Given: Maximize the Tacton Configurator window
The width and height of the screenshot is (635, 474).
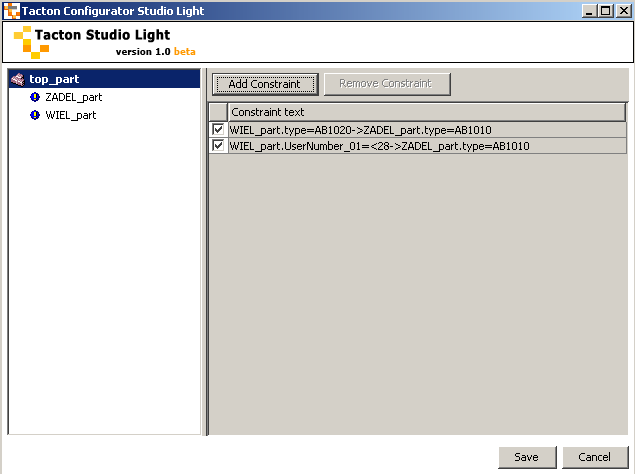Looking at the screenshot, I should click(606, 11).
